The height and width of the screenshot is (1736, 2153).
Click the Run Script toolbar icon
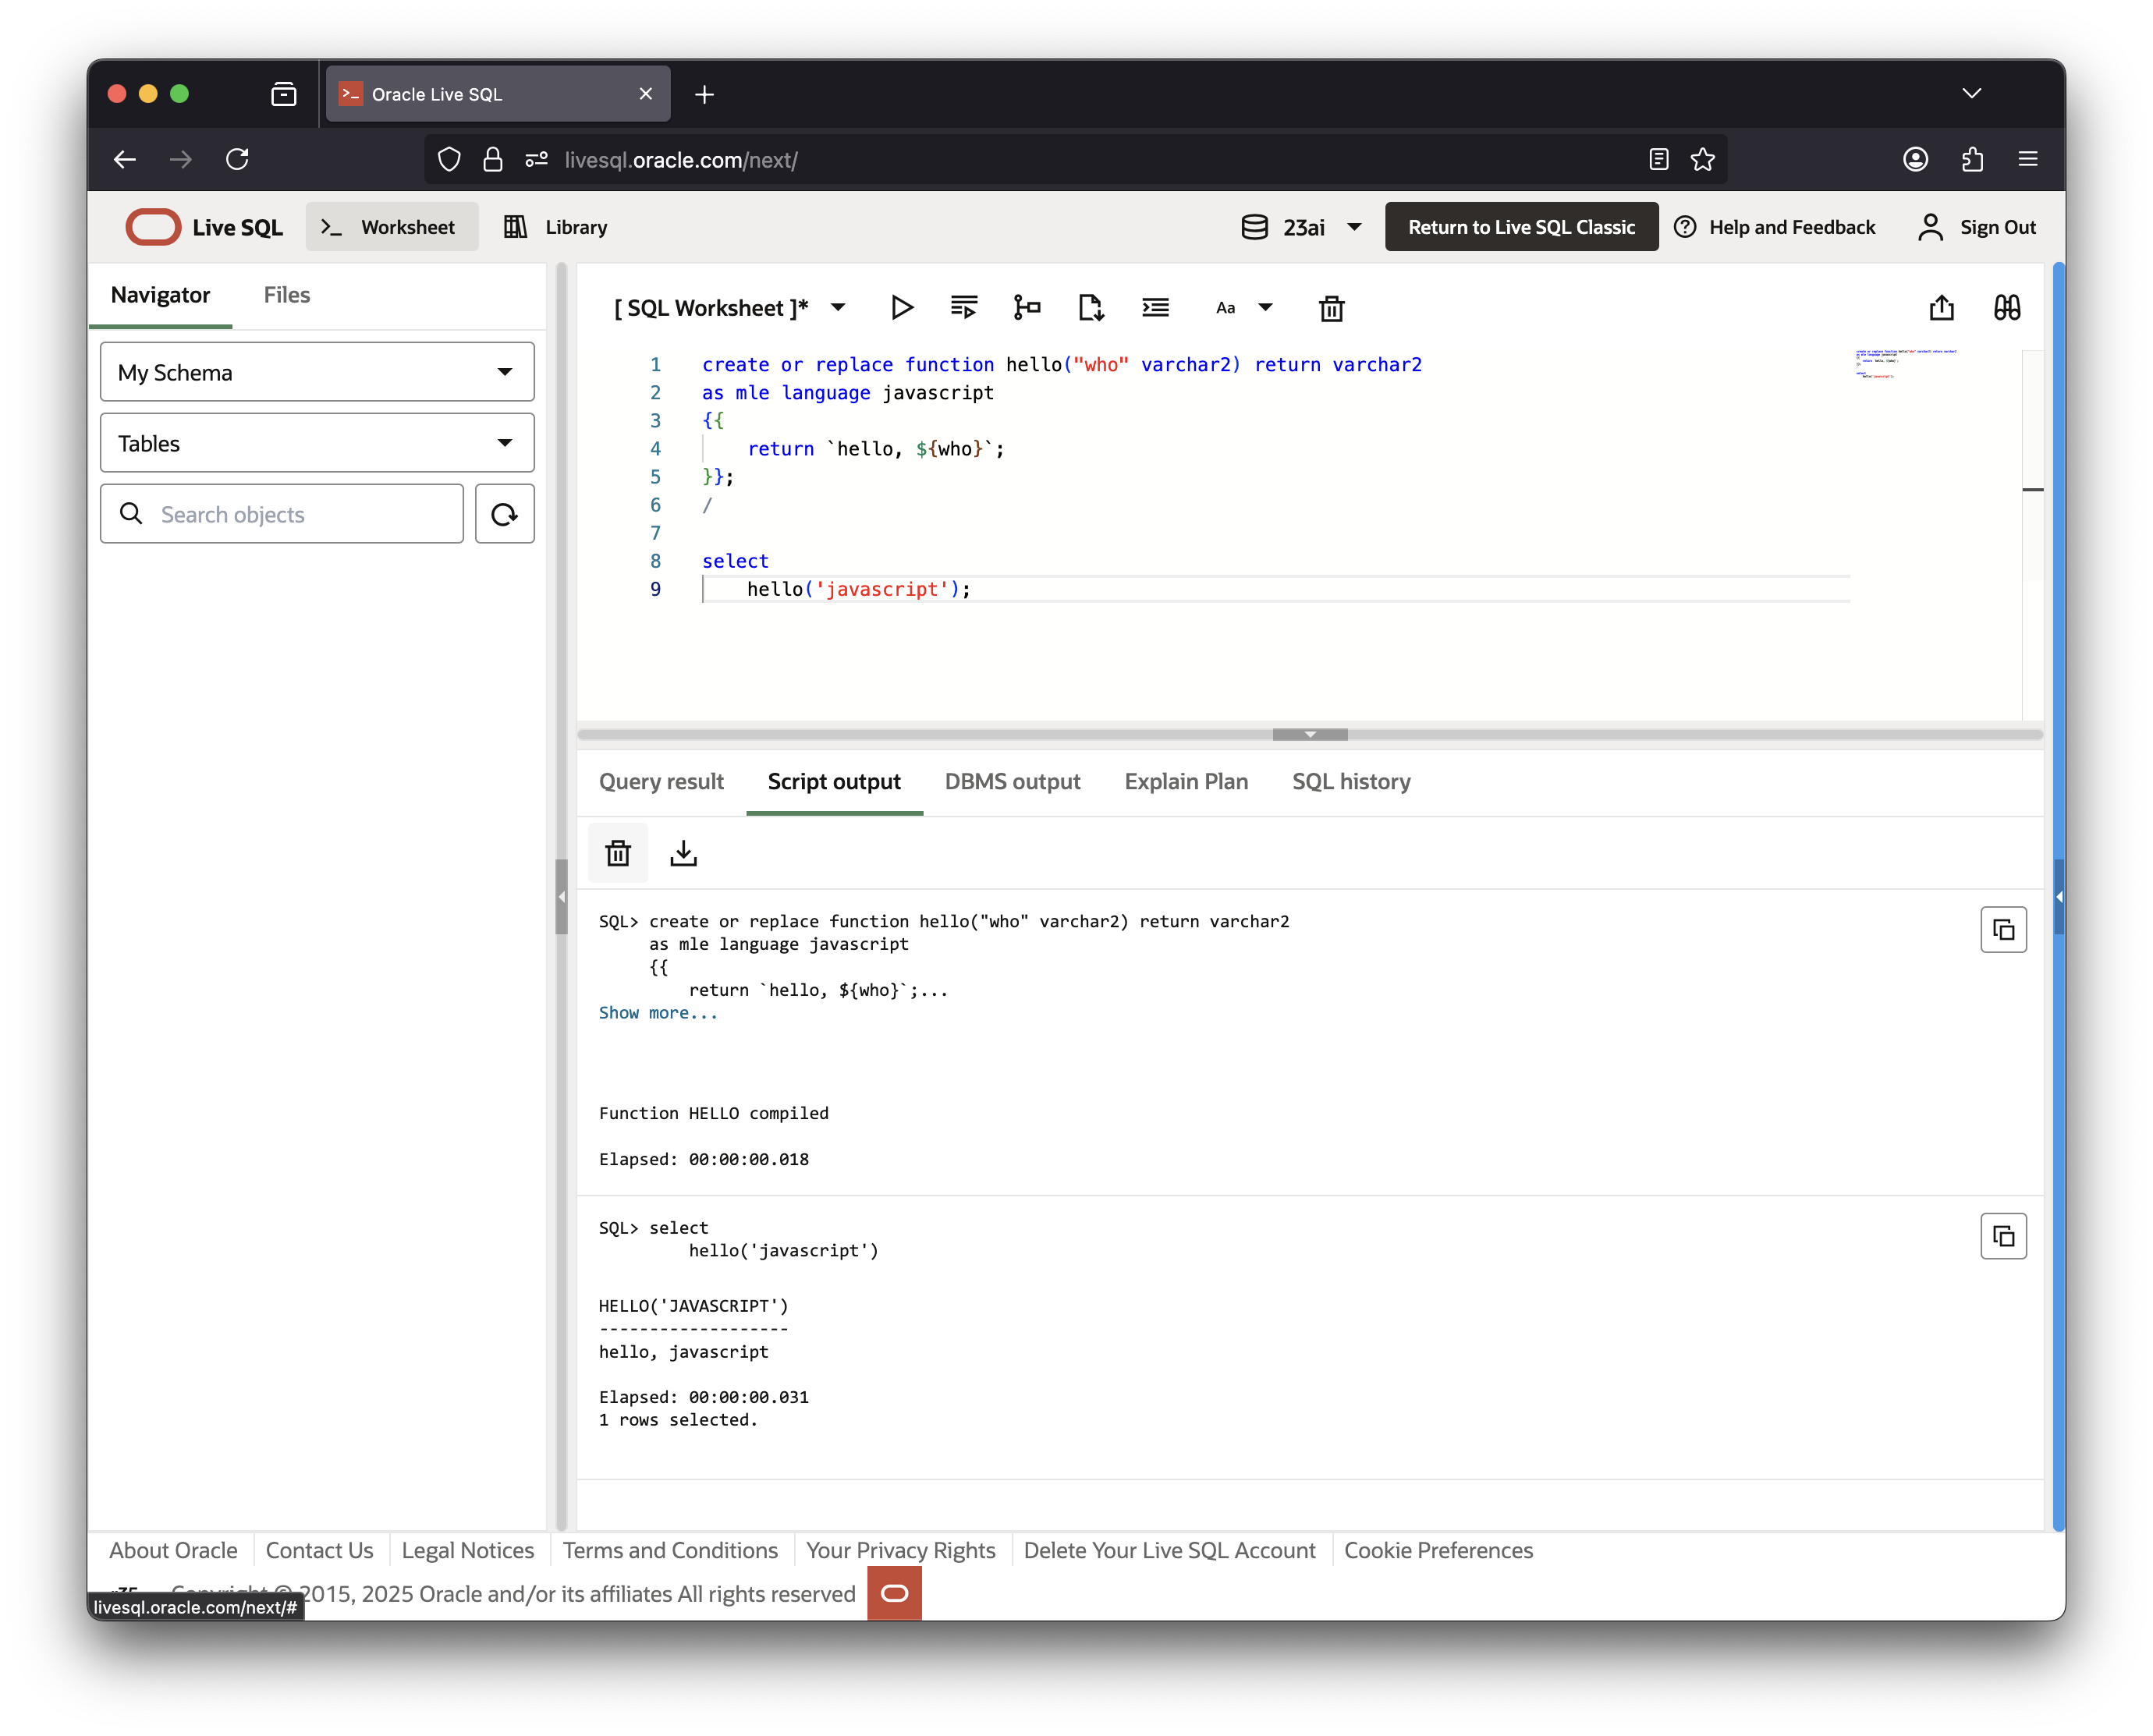[963, 308]
